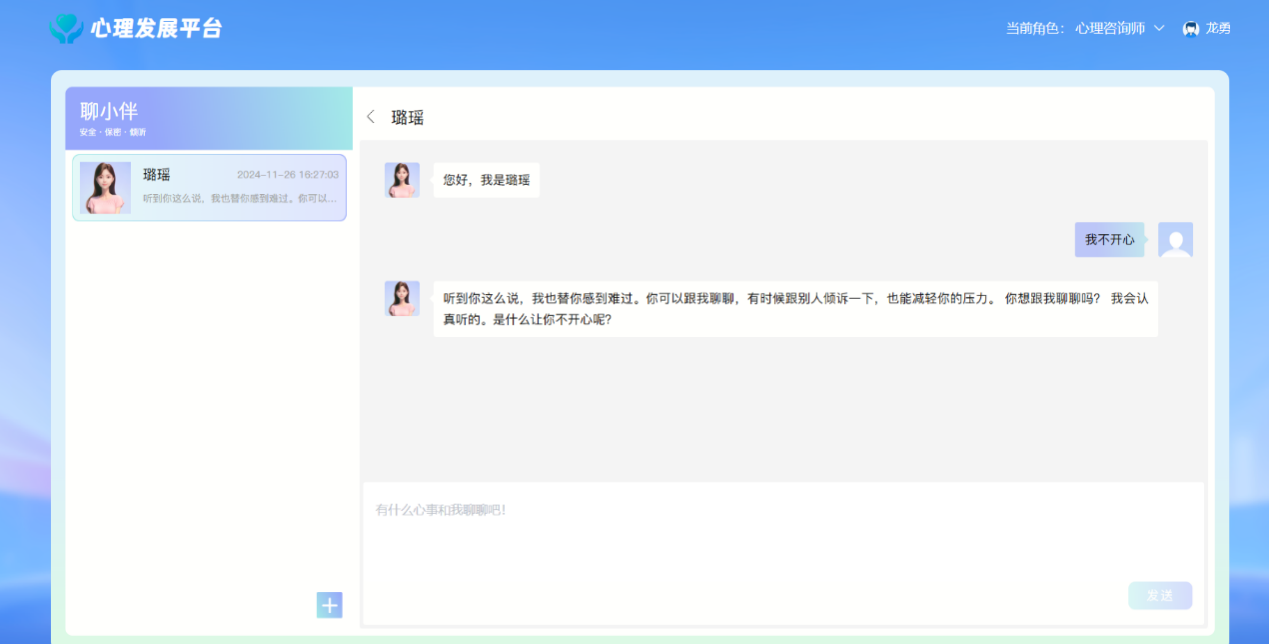This screenshot has height=644, width=1269.
Task: Go back using the left arrow icon
Action: click(x=371, y=117)
